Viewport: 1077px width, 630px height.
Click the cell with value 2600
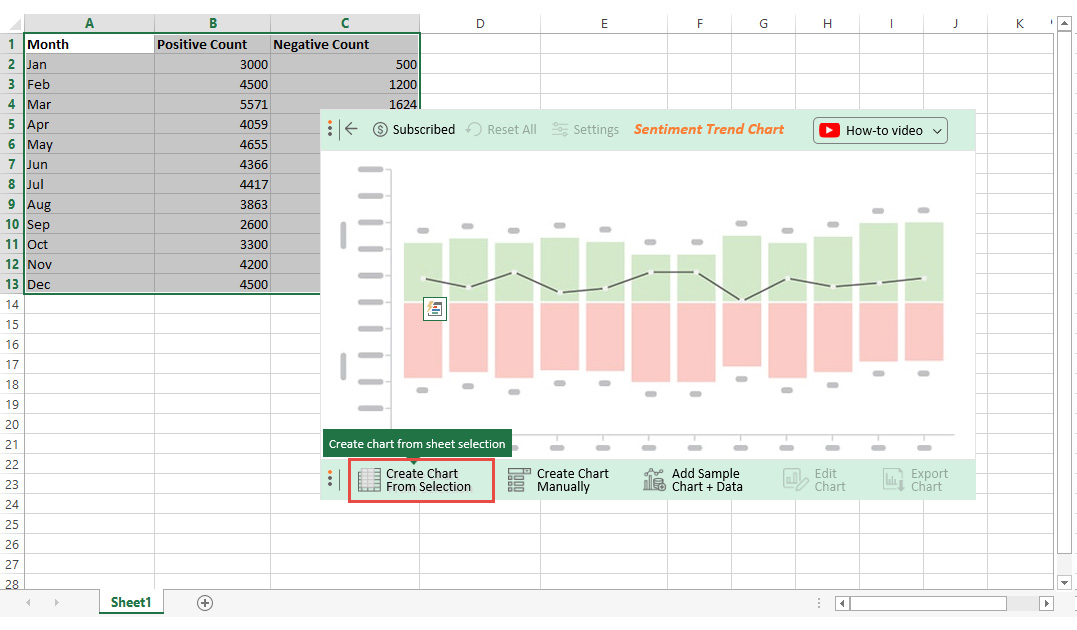tap(213, 225)
